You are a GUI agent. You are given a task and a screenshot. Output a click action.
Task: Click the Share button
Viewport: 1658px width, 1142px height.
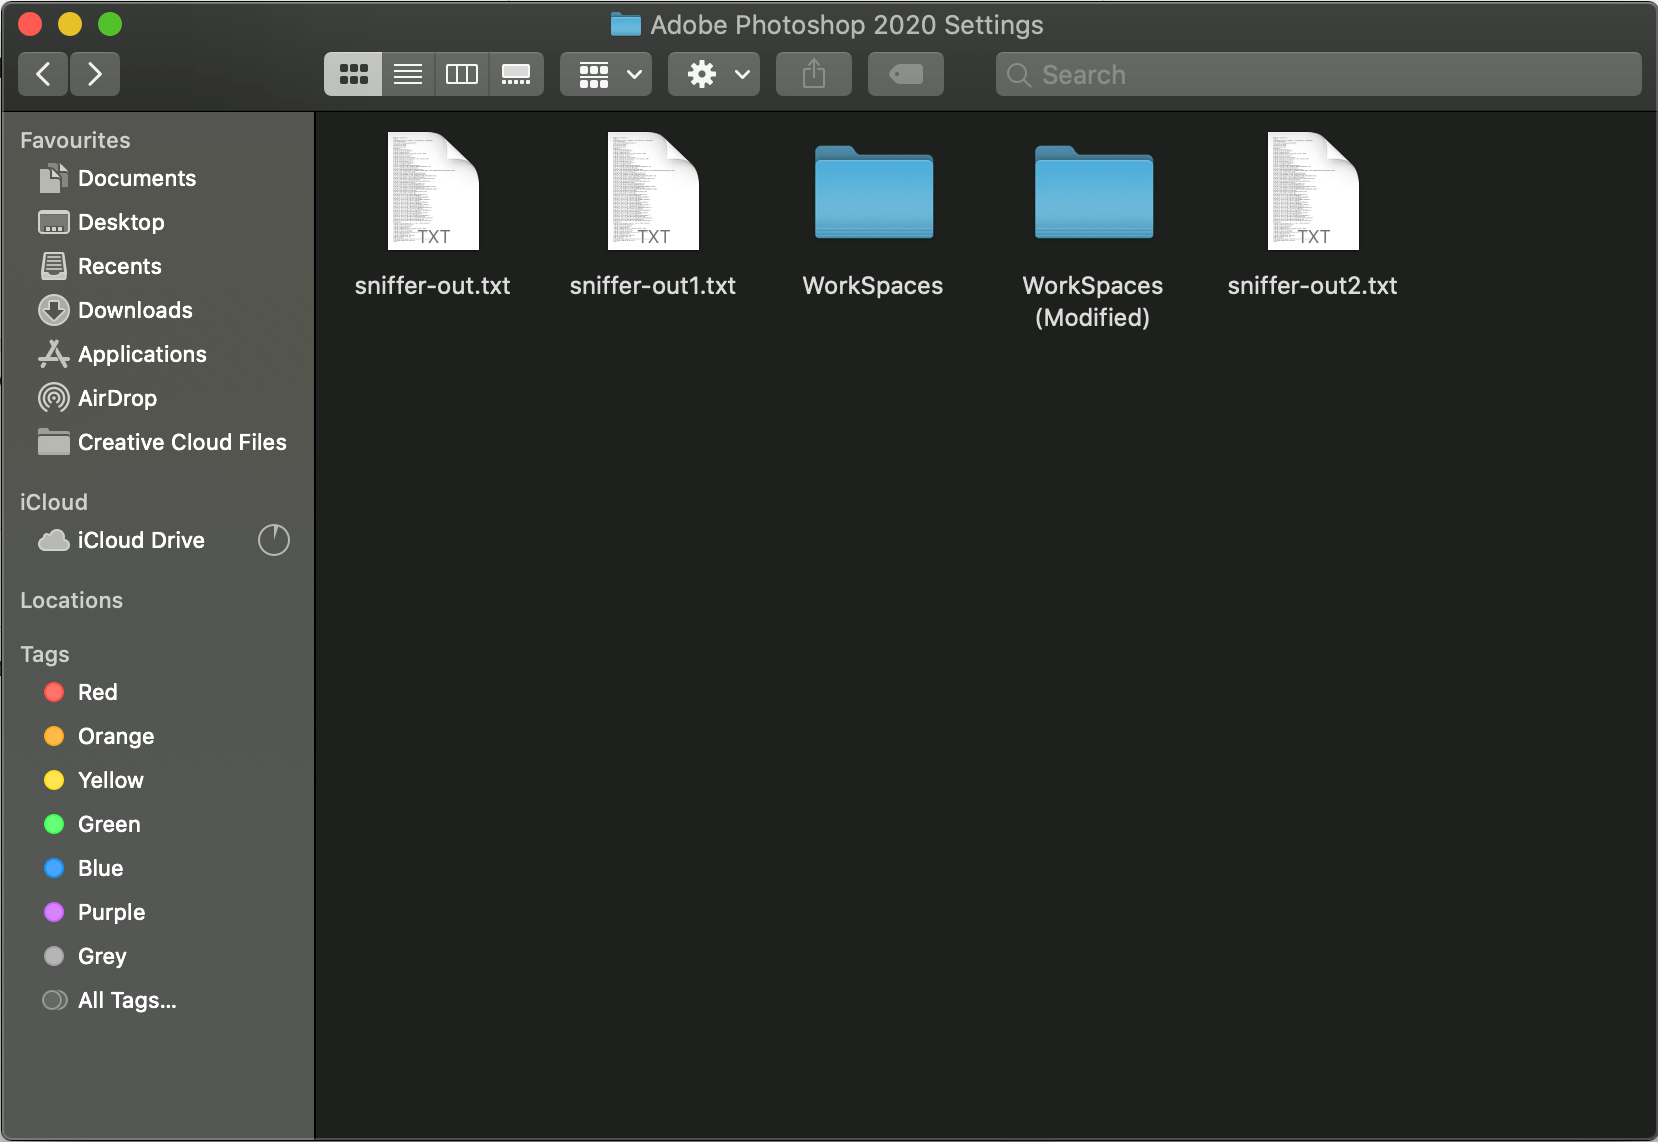tap(813, 73)
